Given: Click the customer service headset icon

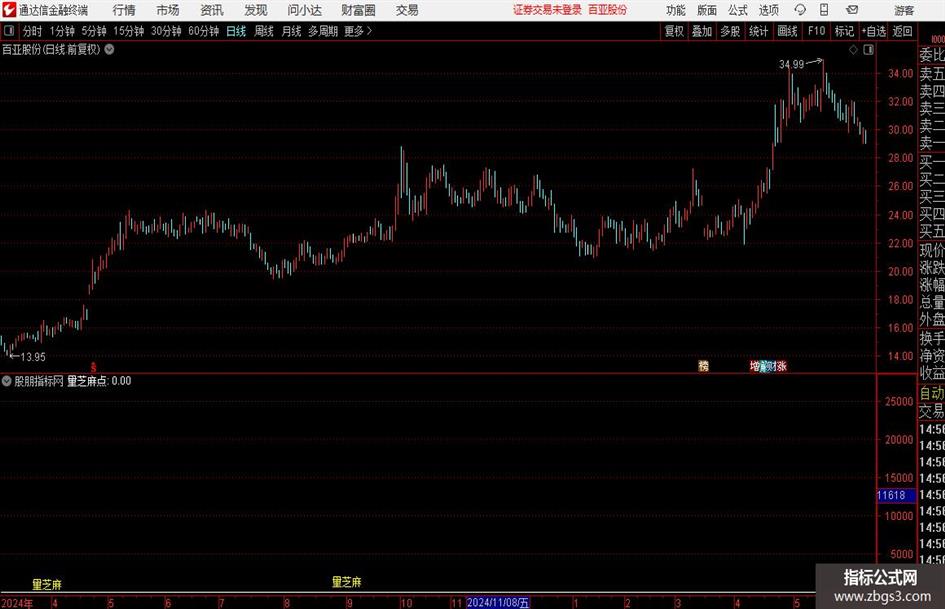Looking at the screenshot, I should click(x=800, y=10).
